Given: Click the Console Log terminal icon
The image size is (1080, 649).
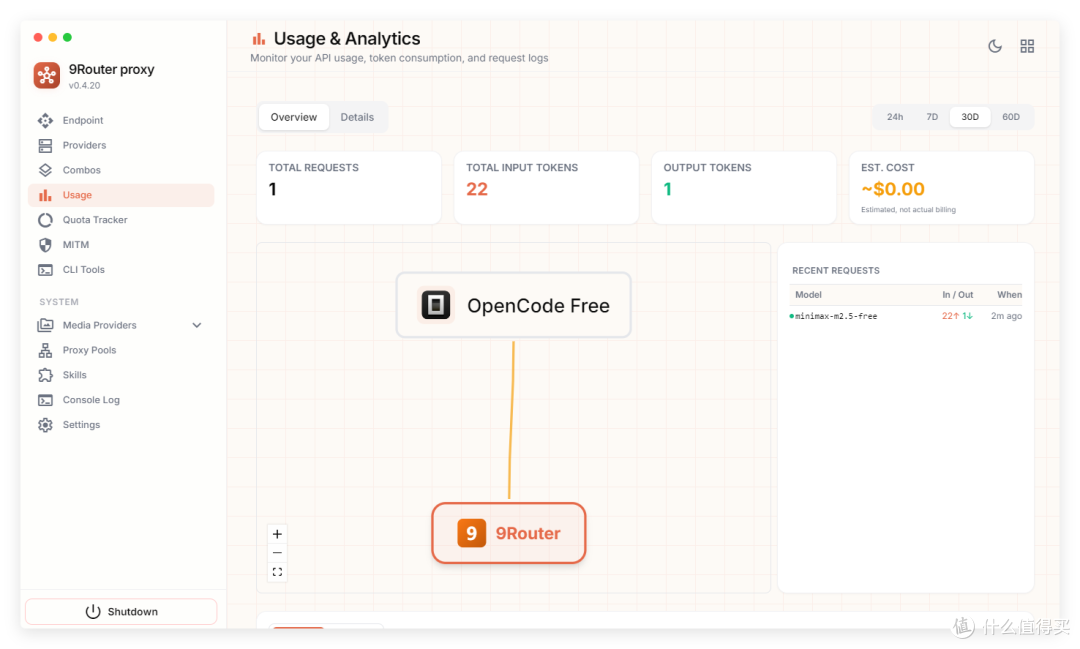Looking at the screenshot, I should click(45, 400).
